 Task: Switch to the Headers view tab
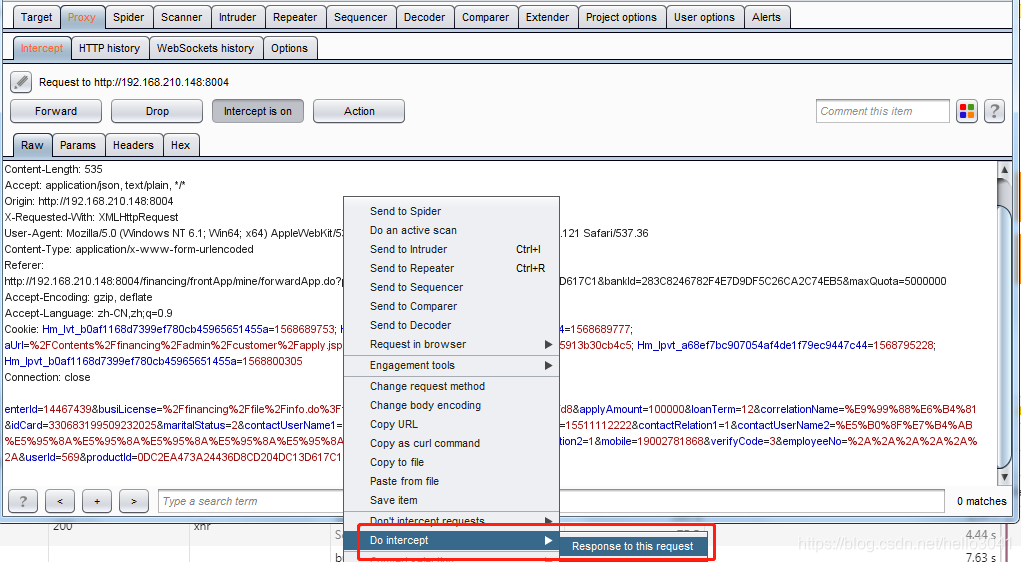(x=133, y=145)
